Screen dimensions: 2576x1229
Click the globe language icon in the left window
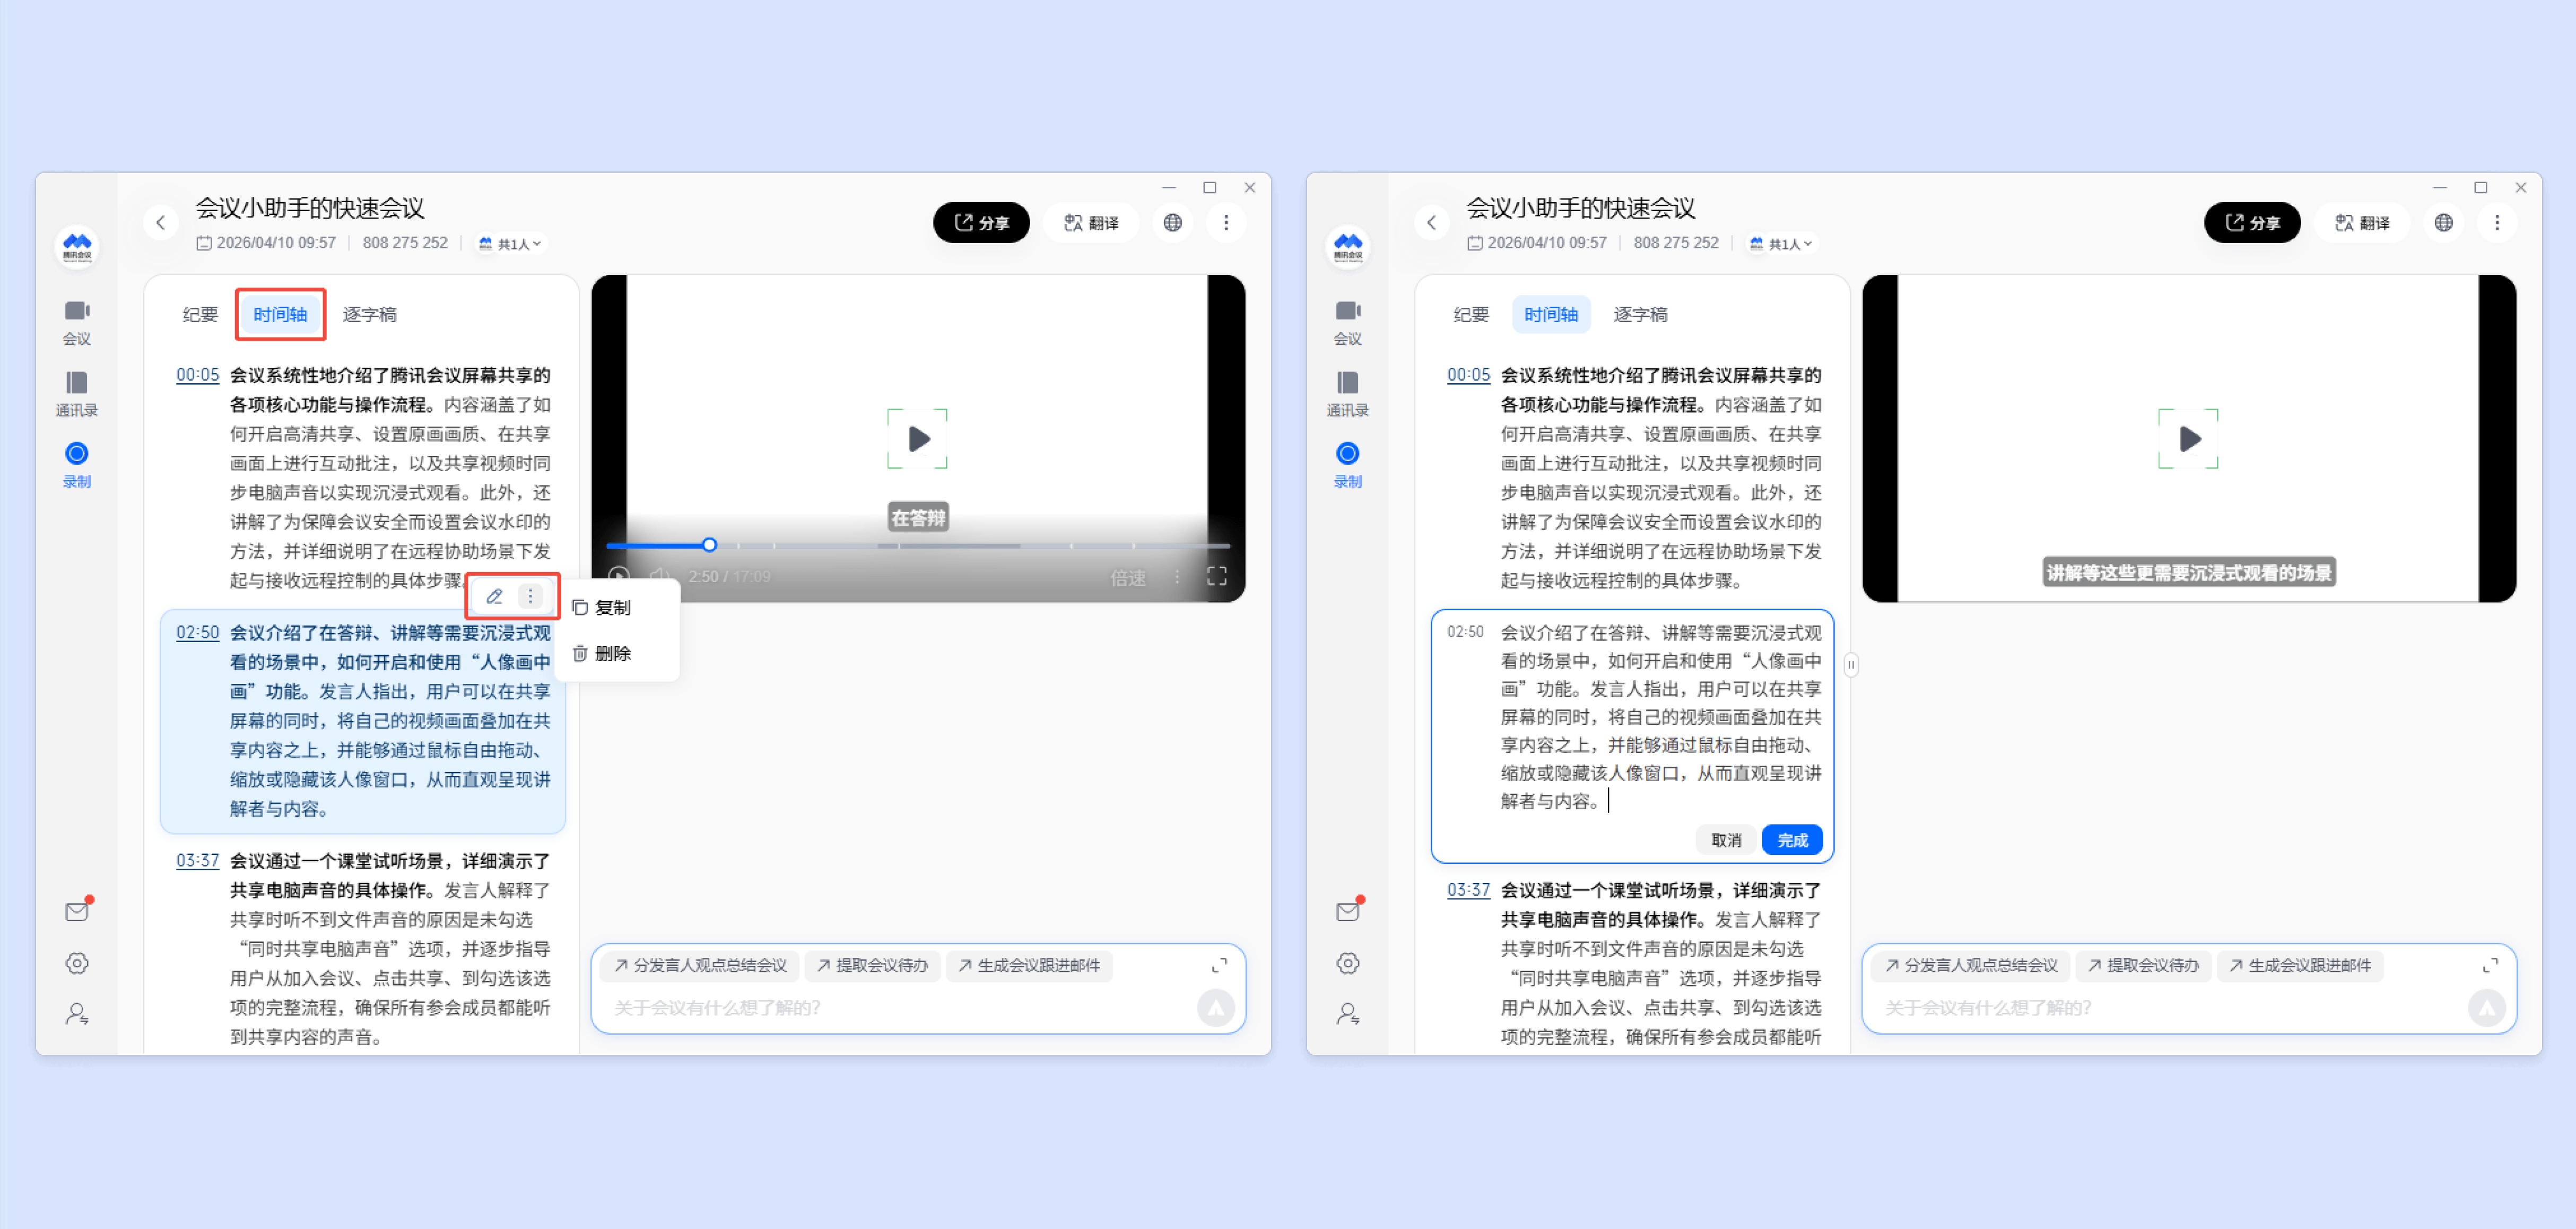(x=1172, y=222)
